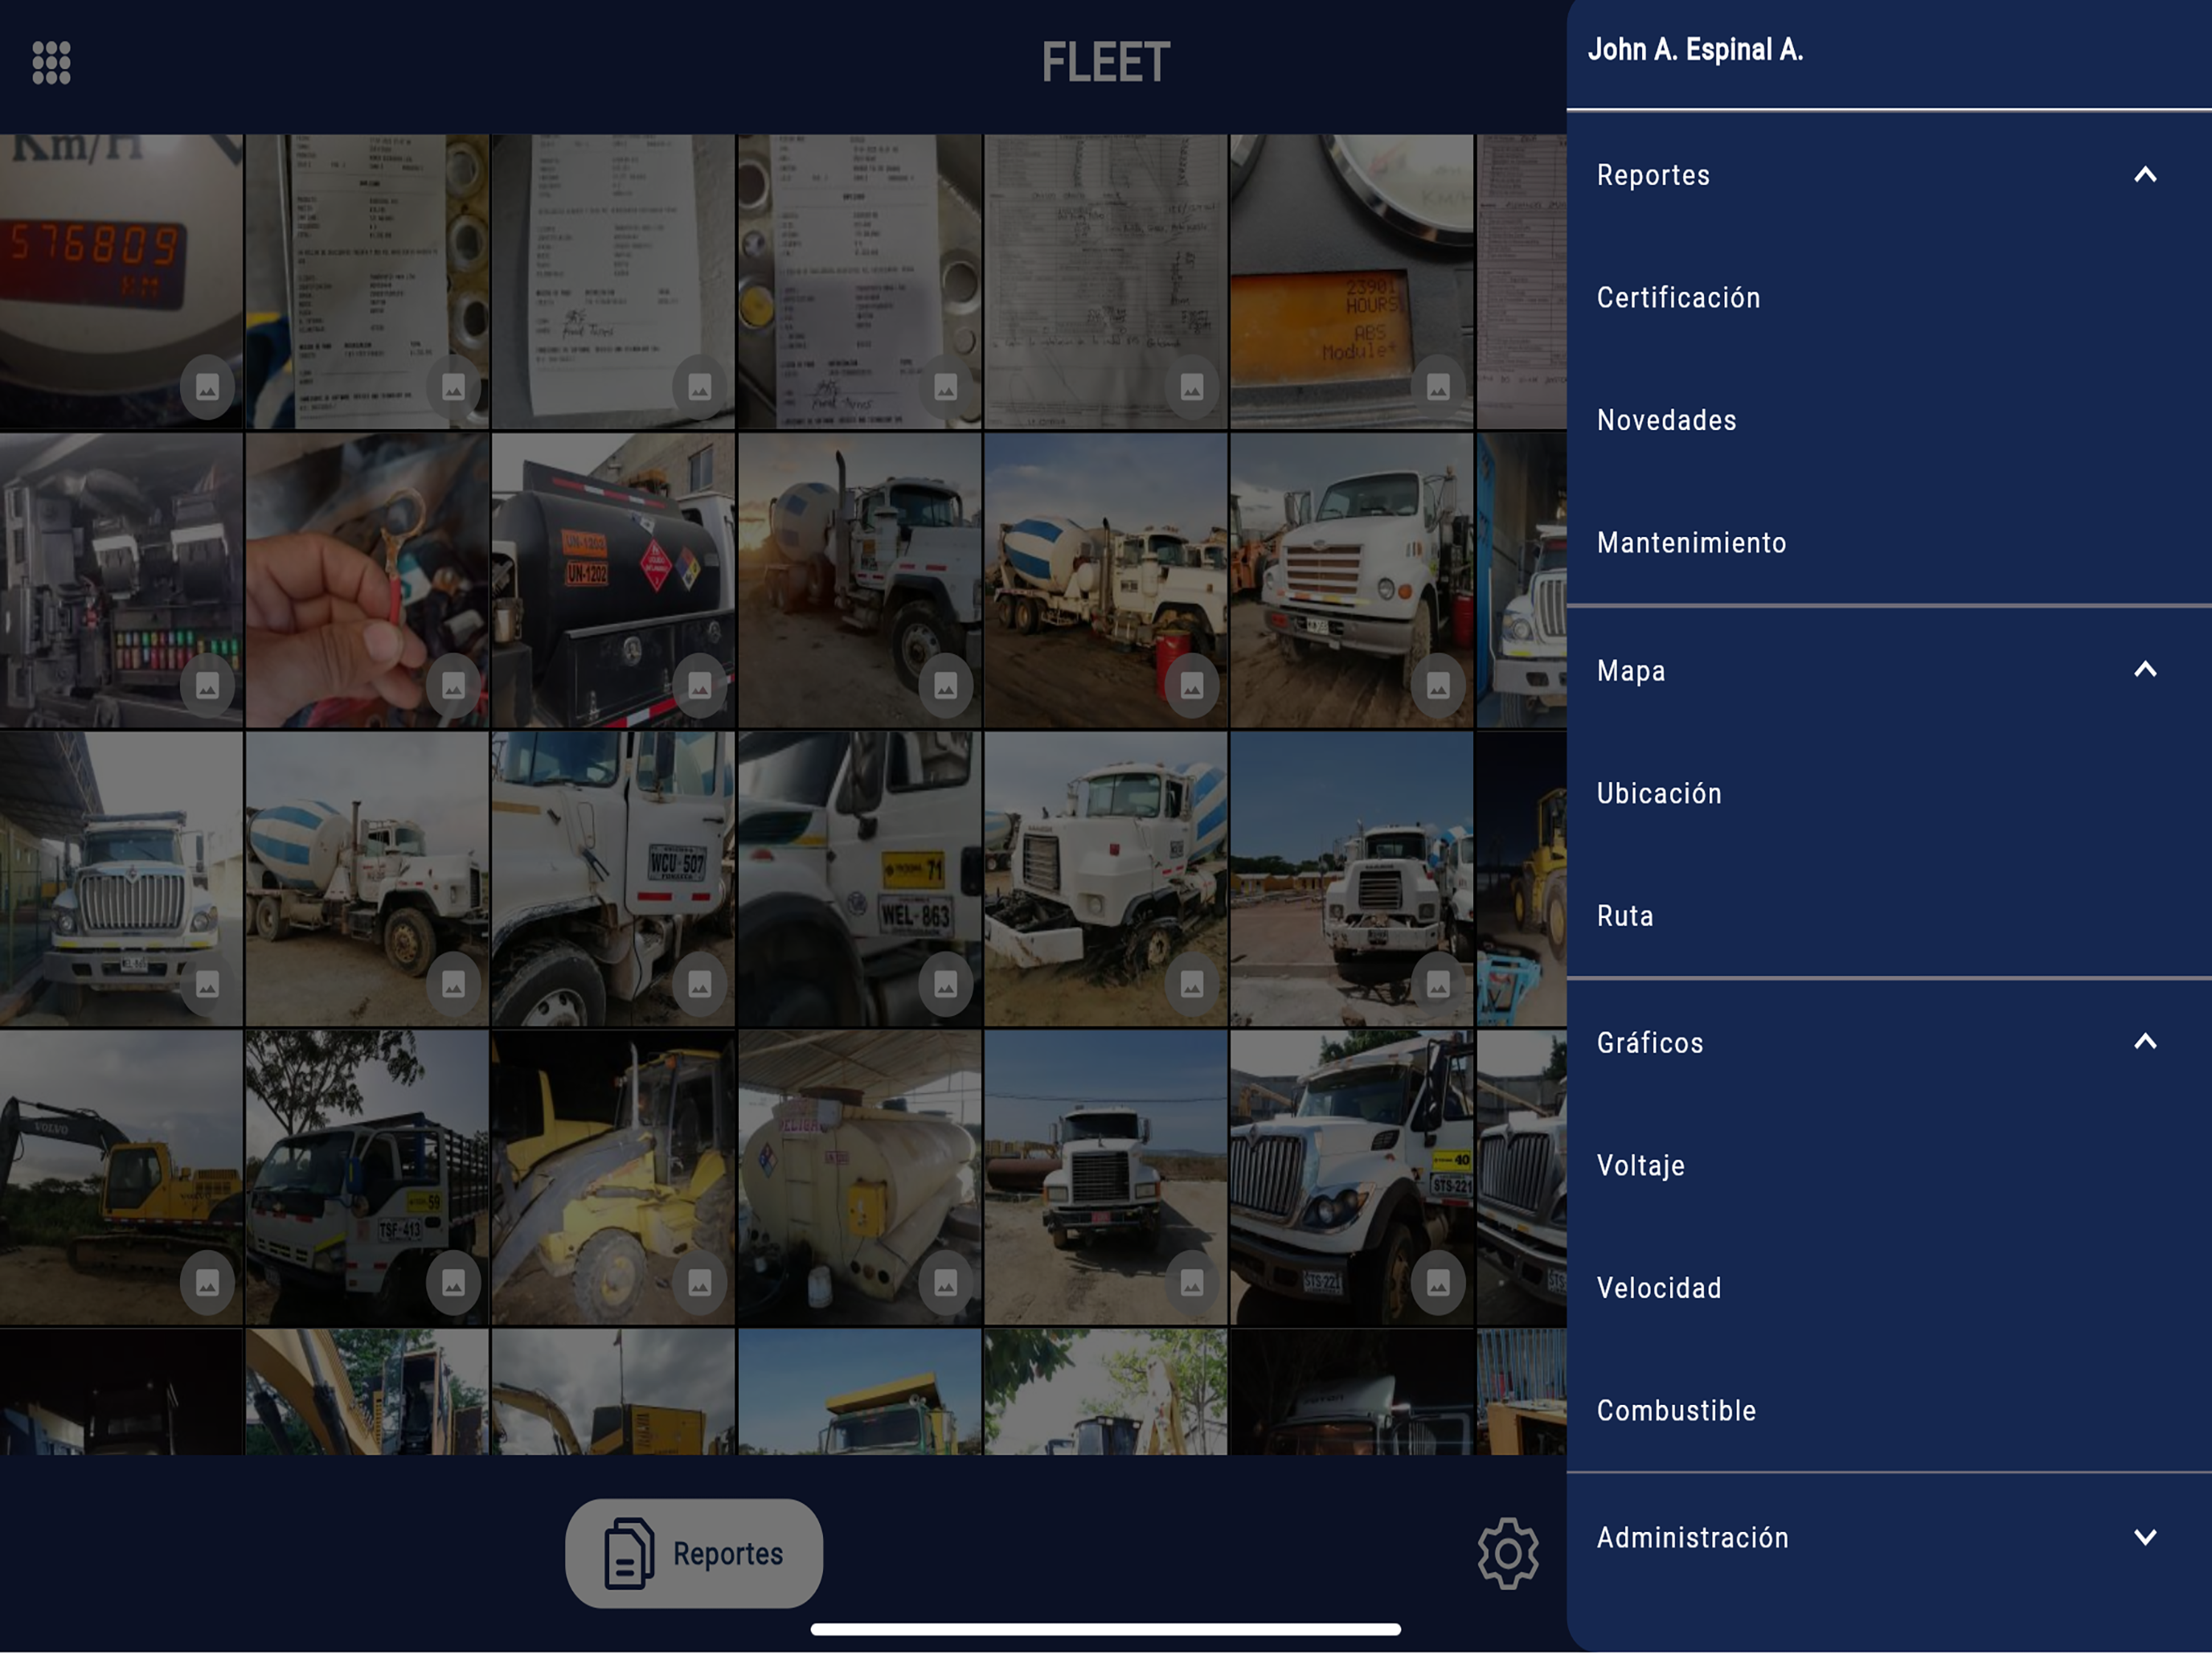Open the WEL-863 truck thumbnail
This screenshot has height=1659, width=2212.
click(x=859, y=879)
